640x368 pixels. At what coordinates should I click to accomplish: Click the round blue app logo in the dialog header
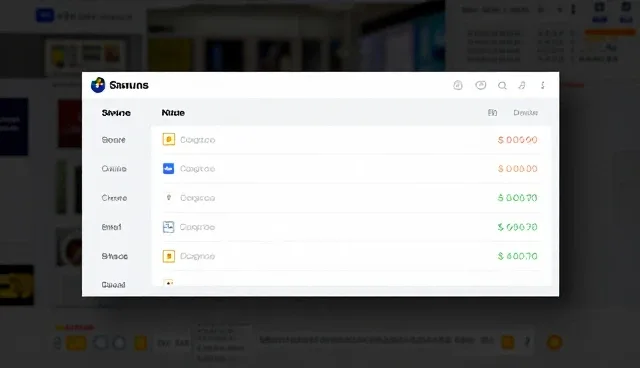point(98,85)
